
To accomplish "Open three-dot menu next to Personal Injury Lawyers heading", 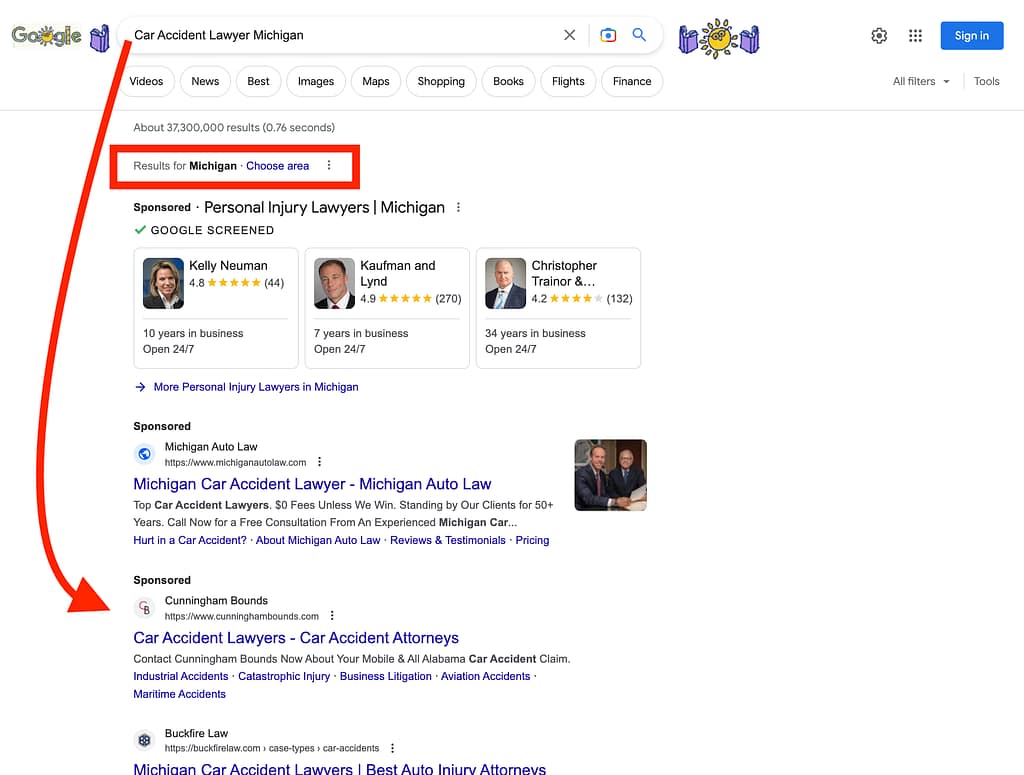I will tap(458, 207).
